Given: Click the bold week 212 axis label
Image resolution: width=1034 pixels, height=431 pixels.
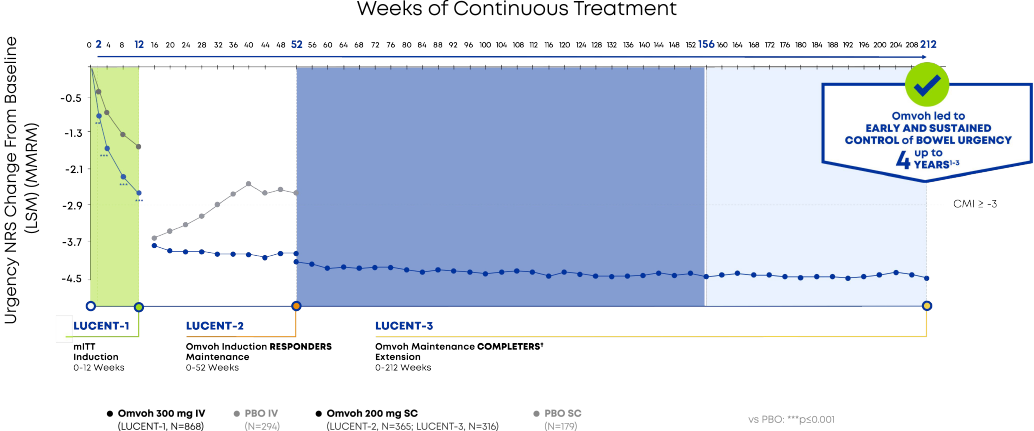Looking at the screenshot, I should 928,45.
